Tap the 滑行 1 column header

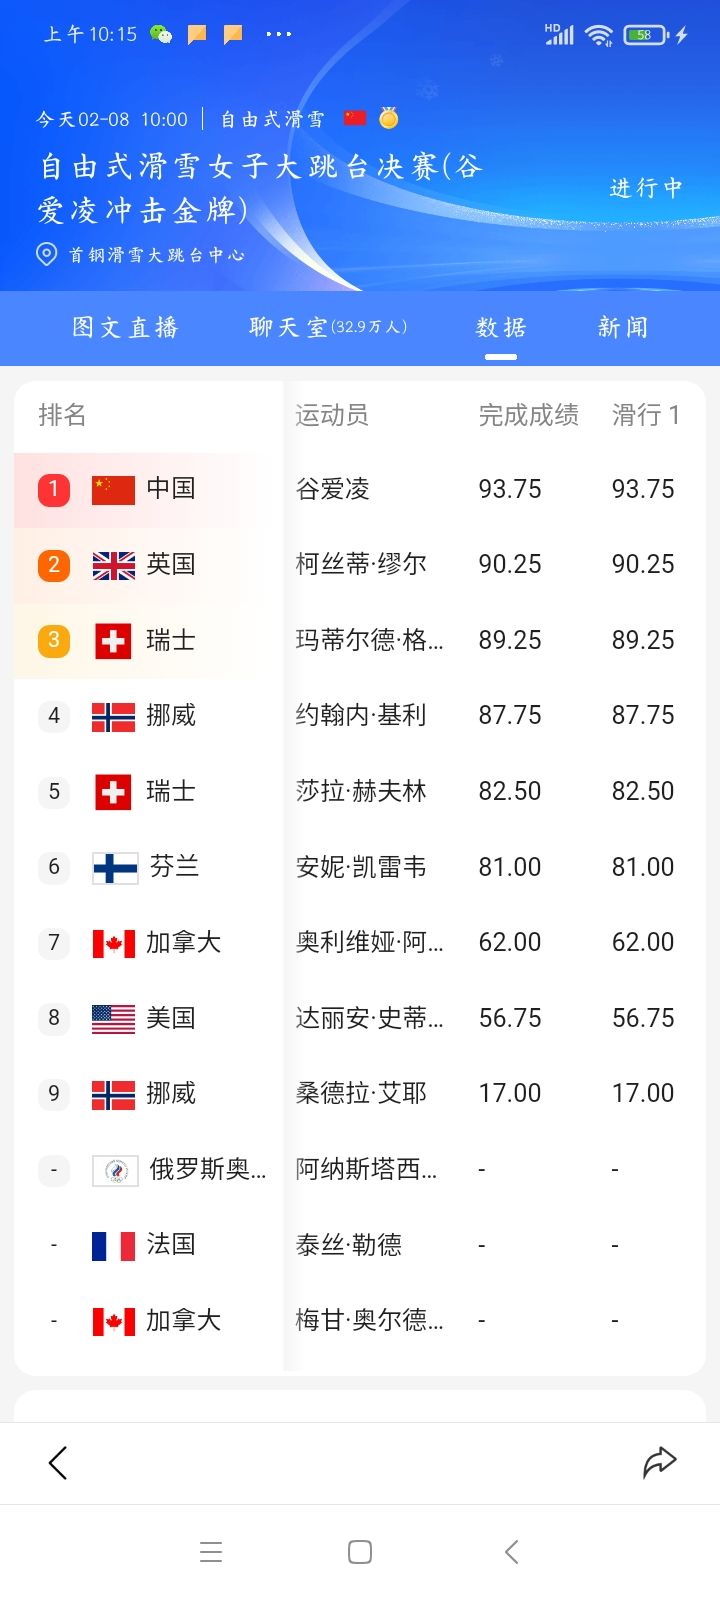pos(646,415)
